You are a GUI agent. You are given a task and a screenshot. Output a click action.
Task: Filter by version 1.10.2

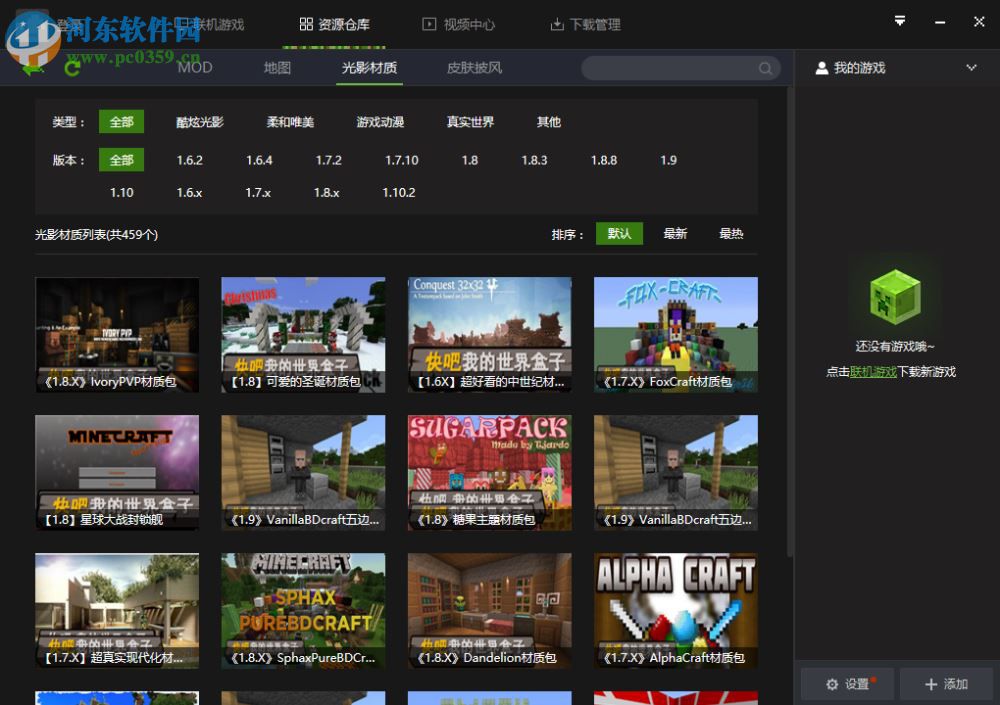[399, 192]
